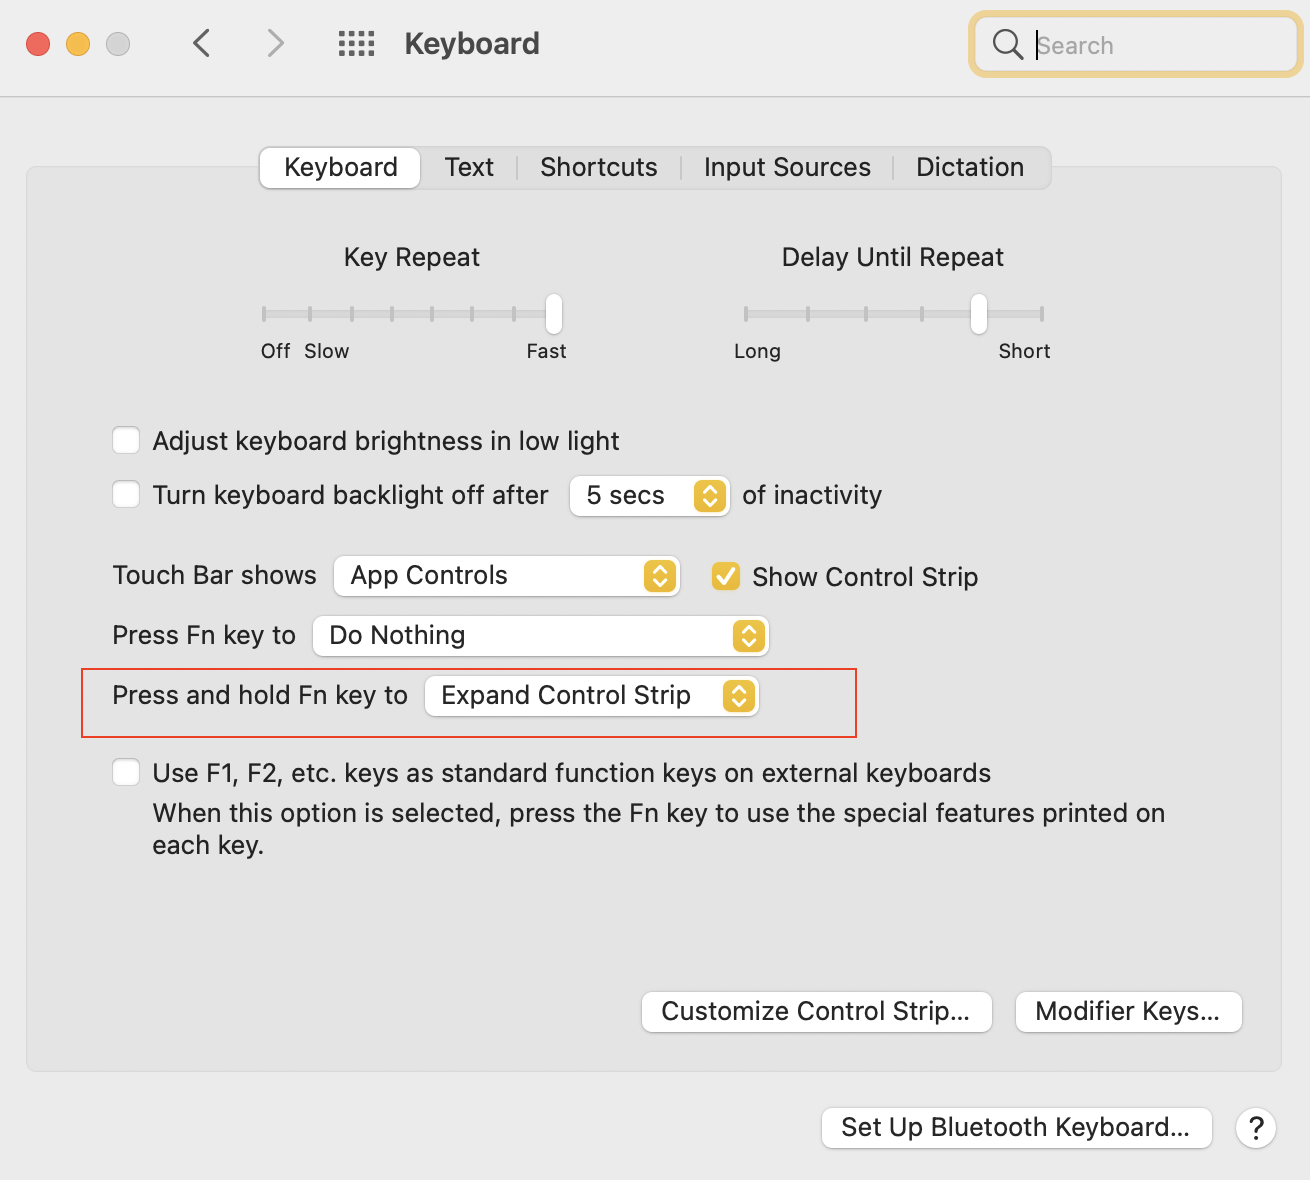Open Press and hold Fn key dropdown
This screenshot has height=1180, width=1310.
(x=591, y=696)
